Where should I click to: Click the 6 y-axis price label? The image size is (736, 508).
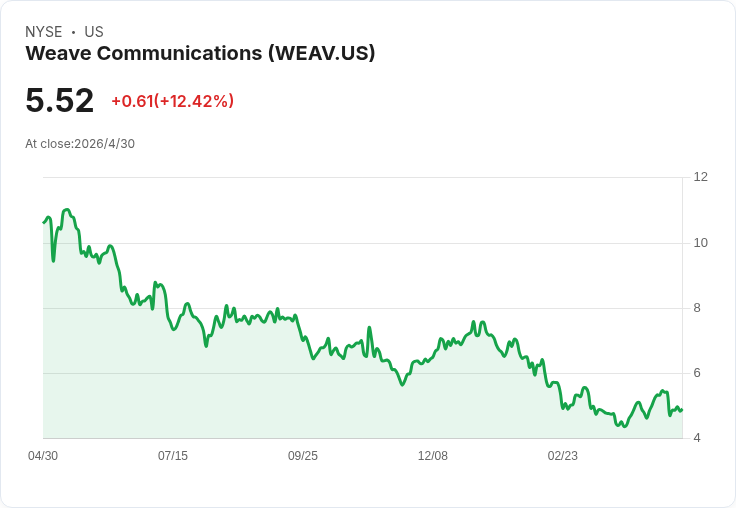(697, 373)
